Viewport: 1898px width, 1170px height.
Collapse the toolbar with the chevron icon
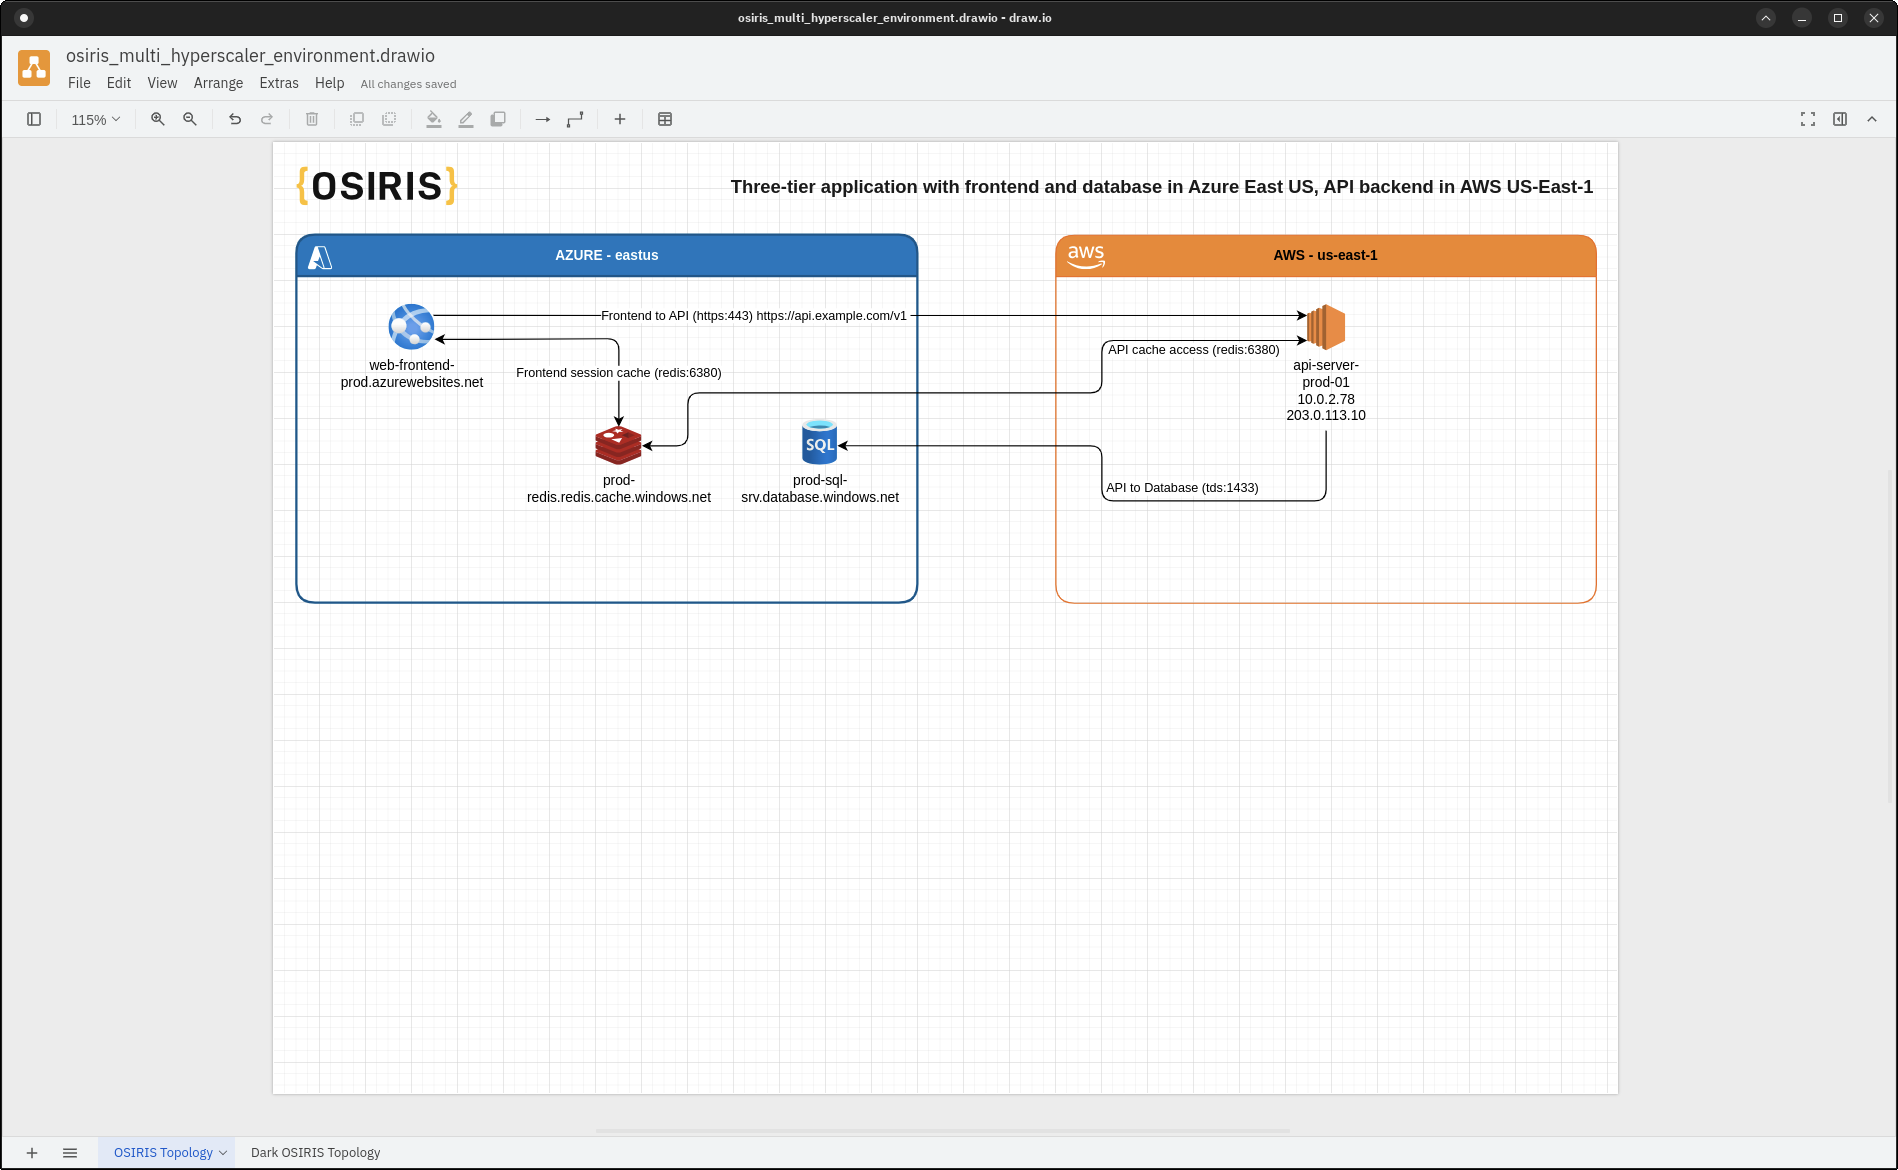click(1872, 119)
